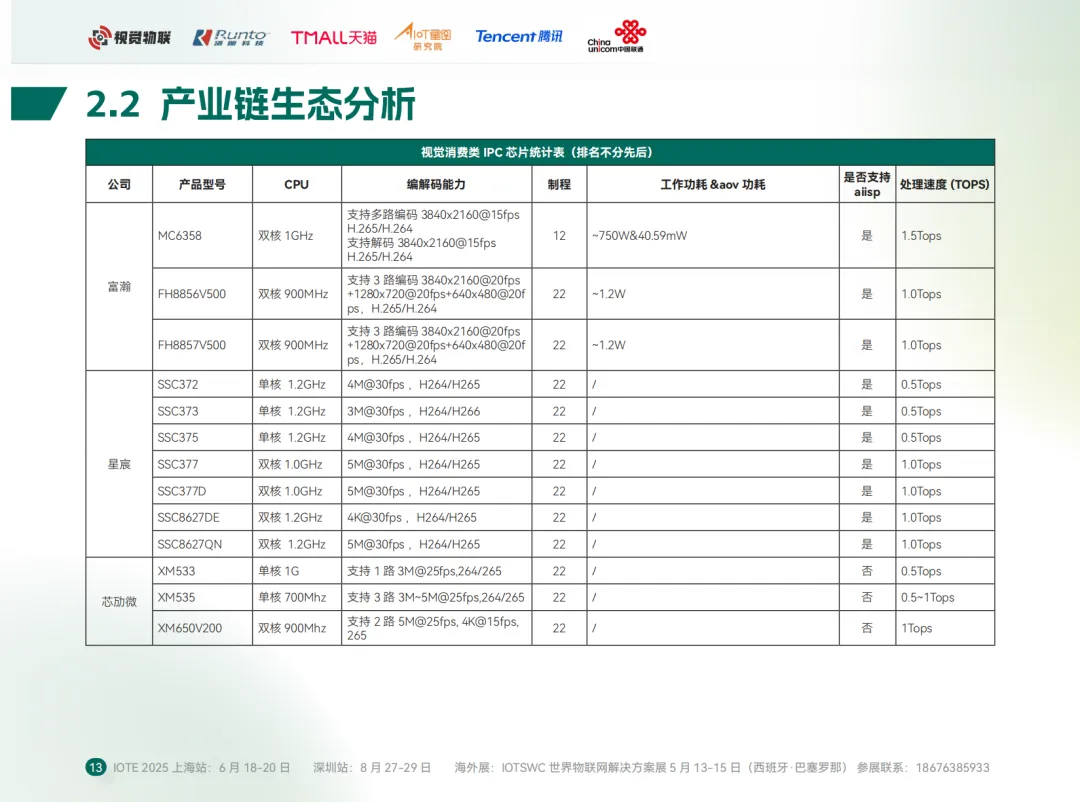
Task: Click the 否 aiisp cell in XM533 row
Action: [867, 571]
